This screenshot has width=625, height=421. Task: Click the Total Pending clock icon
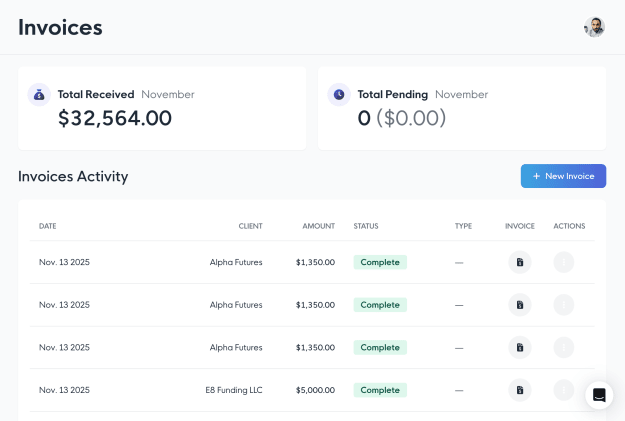coord(339,94)
